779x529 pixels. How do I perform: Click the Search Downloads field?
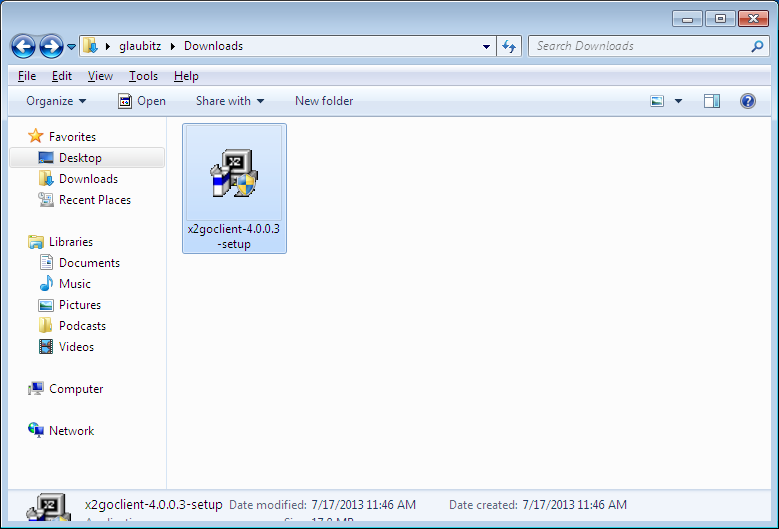click(640, 46)
